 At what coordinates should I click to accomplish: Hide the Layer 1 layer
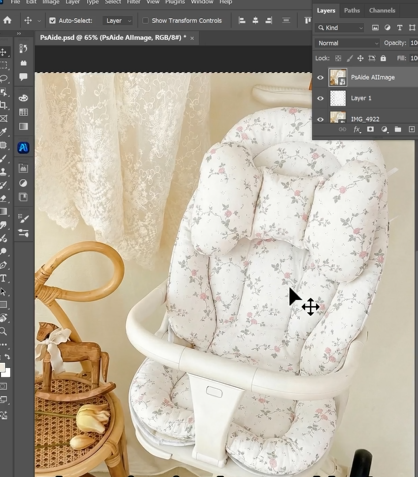pyautogui.click(x=320, y=98)
